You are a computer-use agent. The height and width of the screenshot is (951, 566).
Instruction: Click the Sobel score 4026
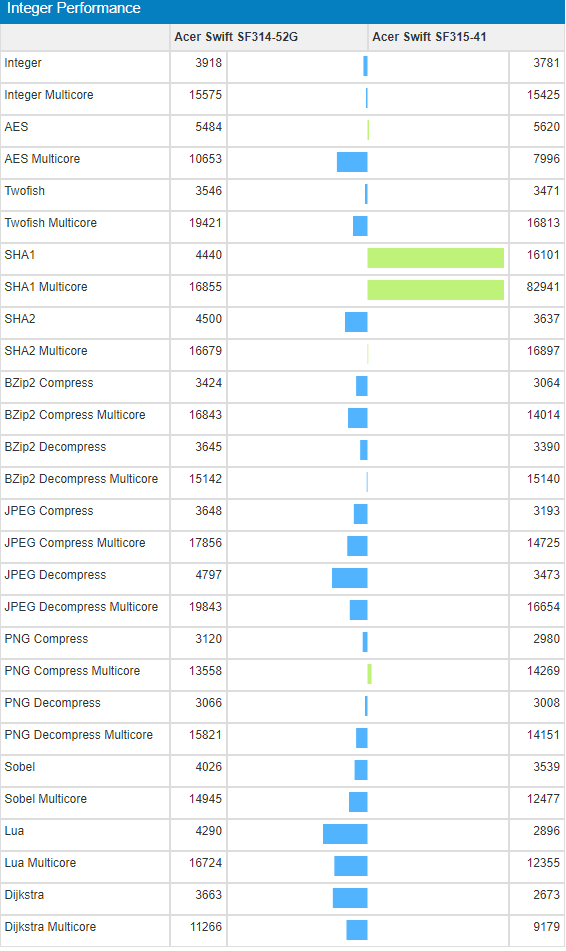point(209,767)
